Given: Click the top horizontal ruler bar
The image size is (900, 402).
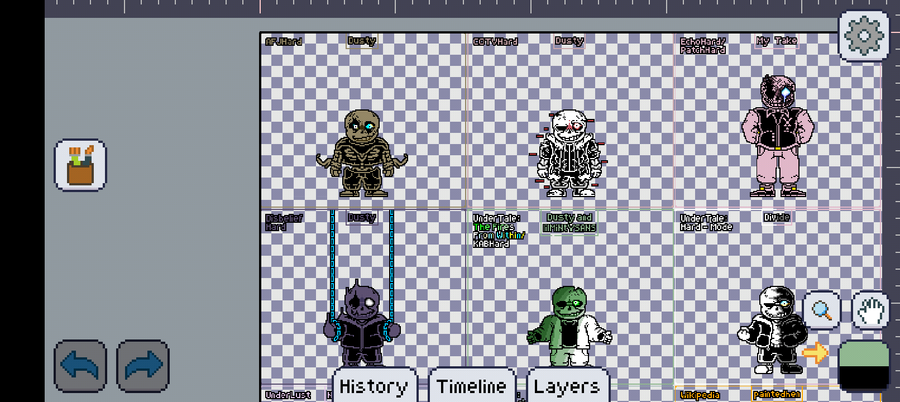Looking at the screenshot, I should [472, 7].
